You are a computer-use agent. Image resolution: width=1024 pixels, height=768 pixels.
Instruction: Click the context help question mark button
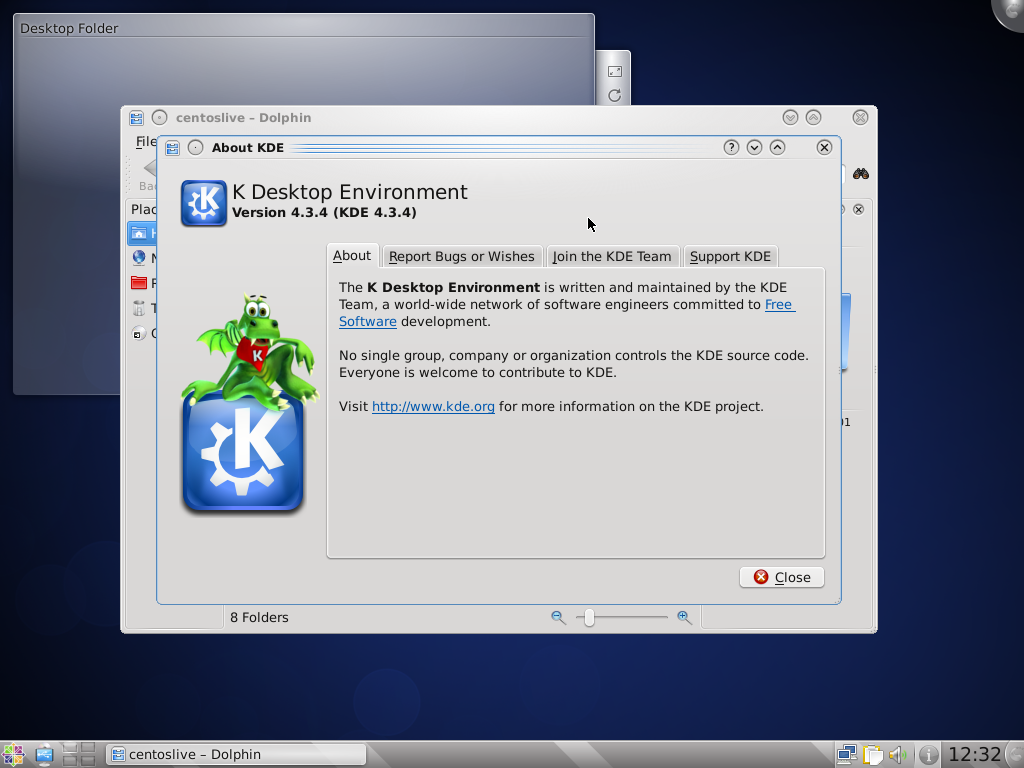(x=731, y=148)
